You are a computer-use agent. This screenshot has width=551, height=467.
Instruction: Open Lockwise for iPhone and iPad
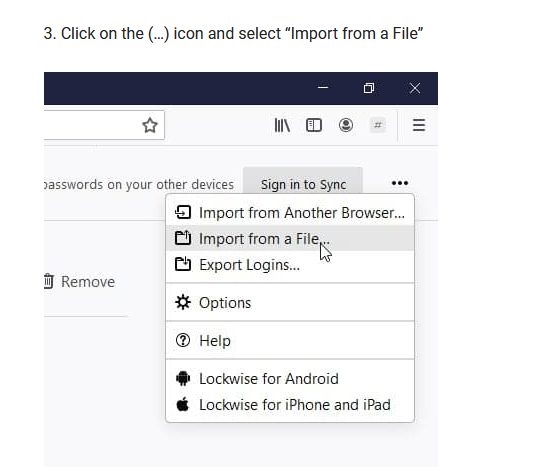(290, 405)
